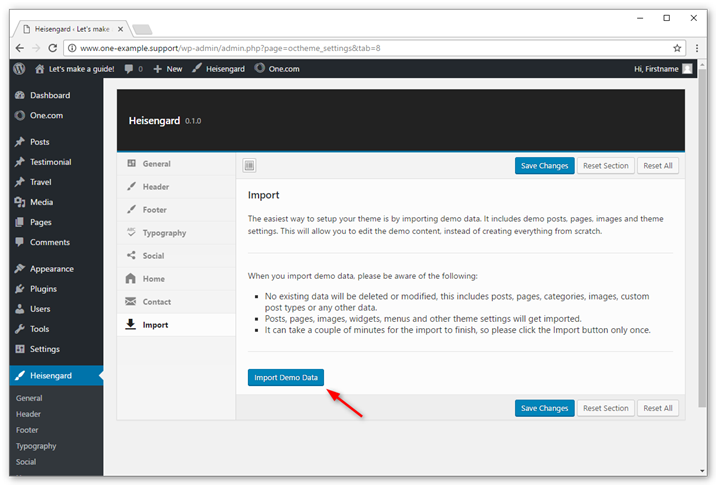The height and width of the screenshot is (485, 716).
Task: Click the top Reset Section button
Action: point(605,165)
